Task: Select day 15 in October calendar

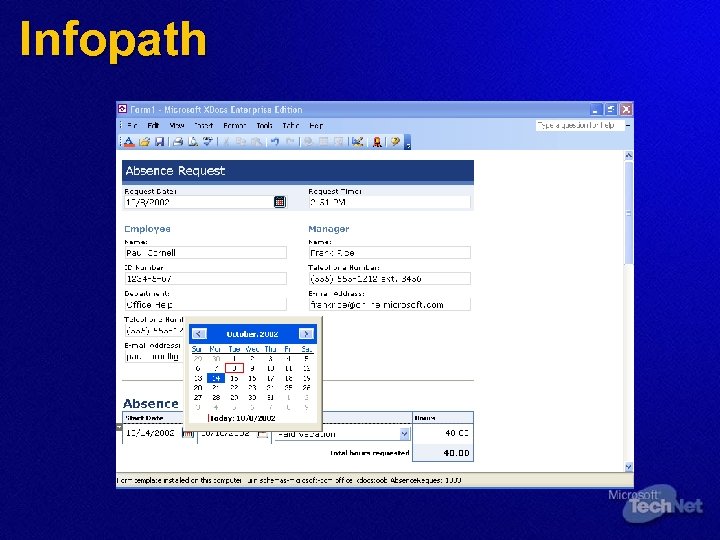Action: (x=234, y=378)
